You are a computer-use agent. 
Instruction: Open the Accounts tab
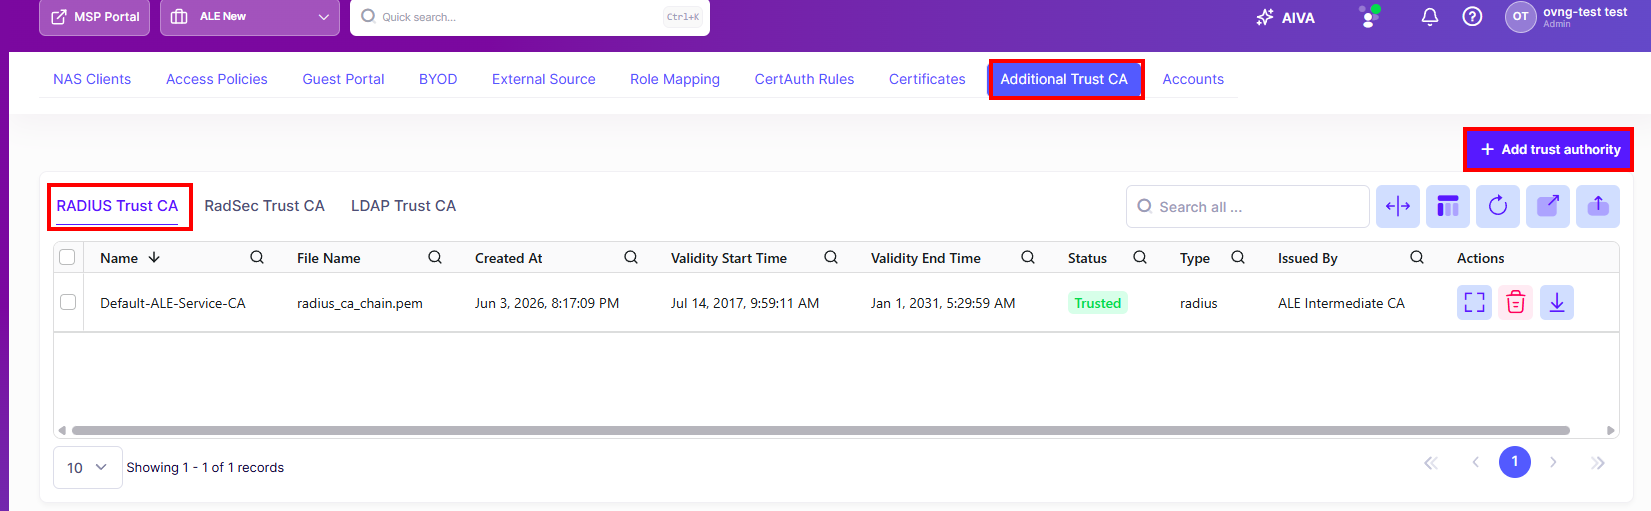point(1193,79)
